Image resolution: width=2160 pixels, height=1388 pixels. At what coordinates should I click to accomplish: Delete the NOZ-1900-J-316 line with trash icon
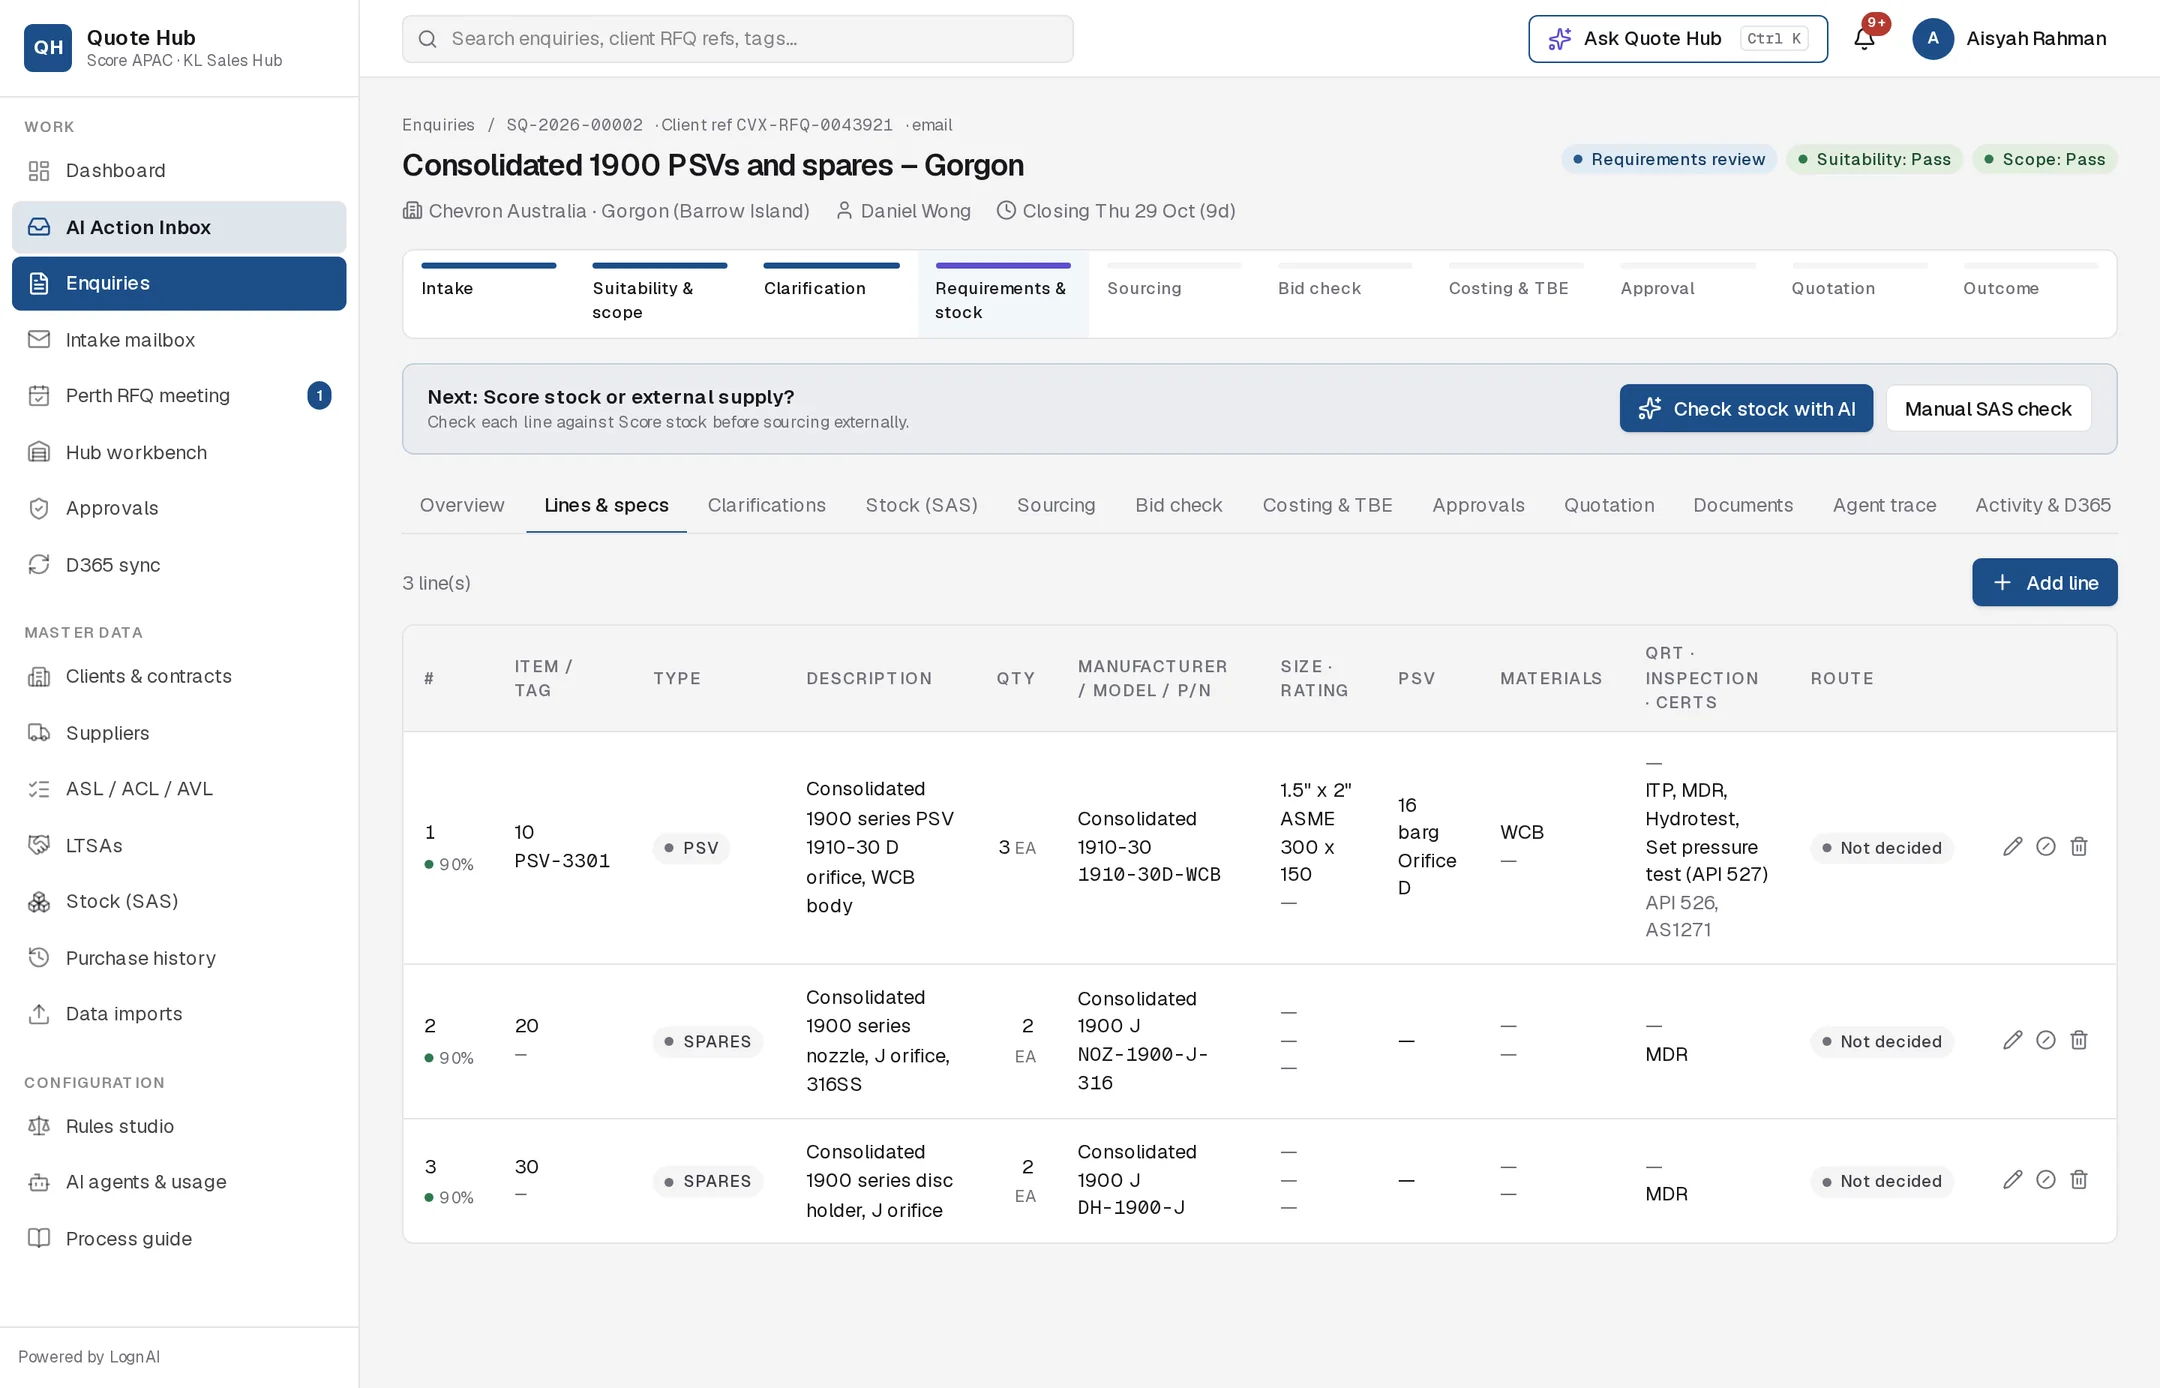coord(2079,1040)
